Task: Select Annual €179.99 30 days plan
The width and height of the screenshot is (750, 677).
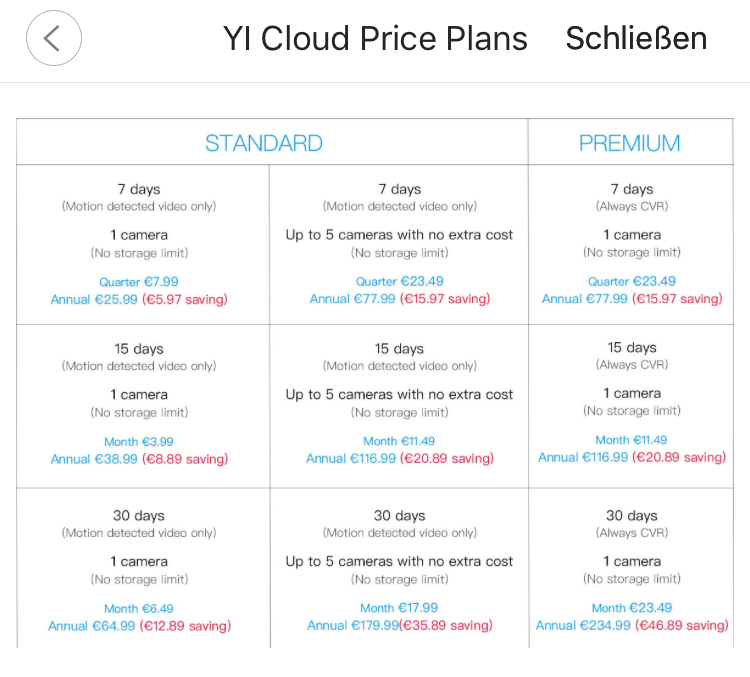Action: pos(353,625)
